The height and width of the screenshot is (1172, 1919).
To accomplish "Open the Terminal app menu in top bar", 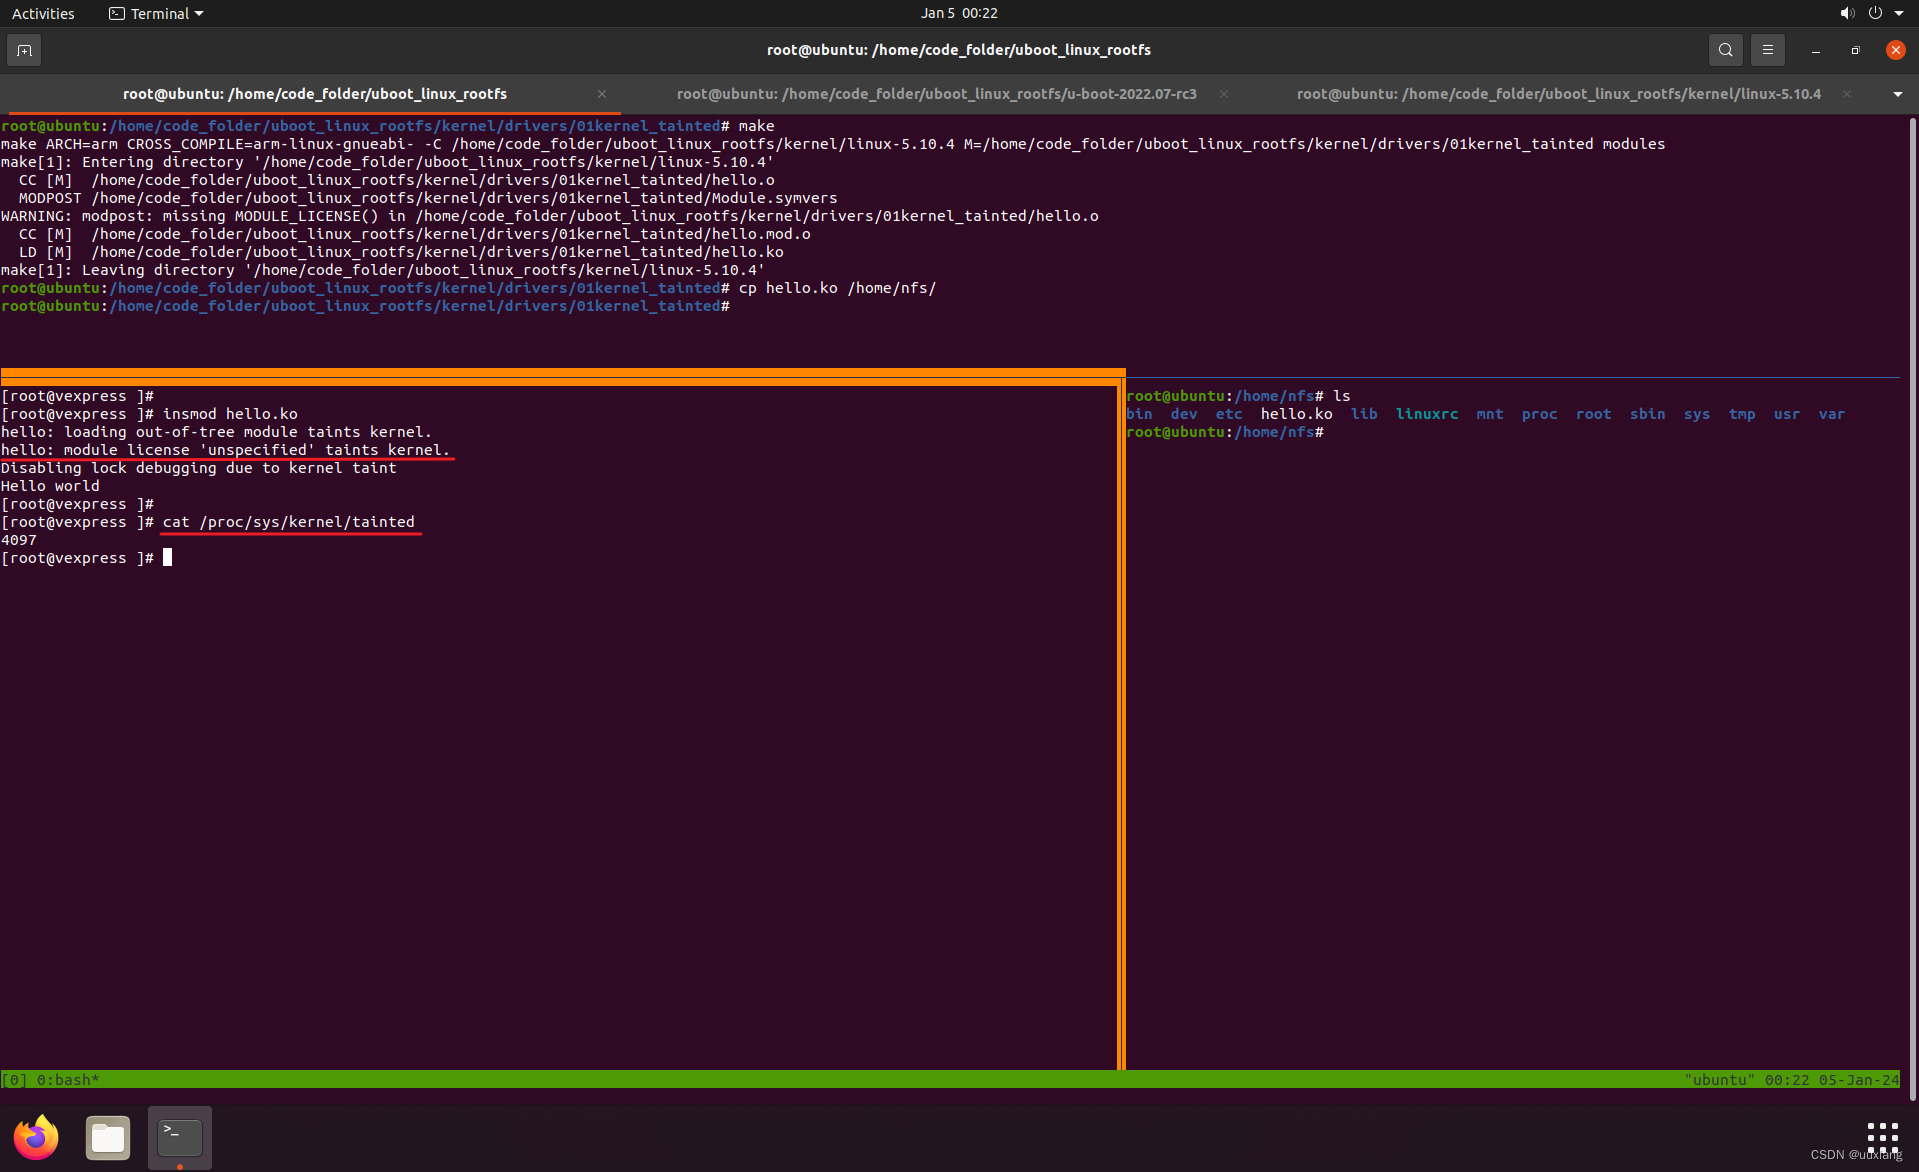I will (156, 13).
